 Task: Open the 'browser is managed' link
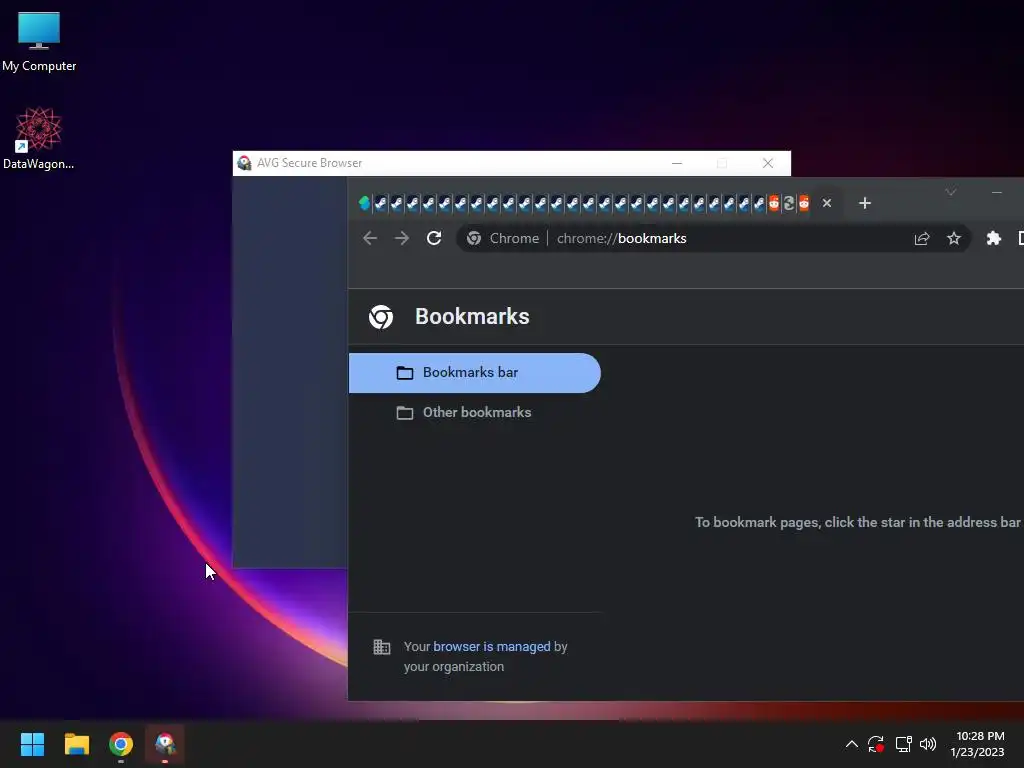492,647
